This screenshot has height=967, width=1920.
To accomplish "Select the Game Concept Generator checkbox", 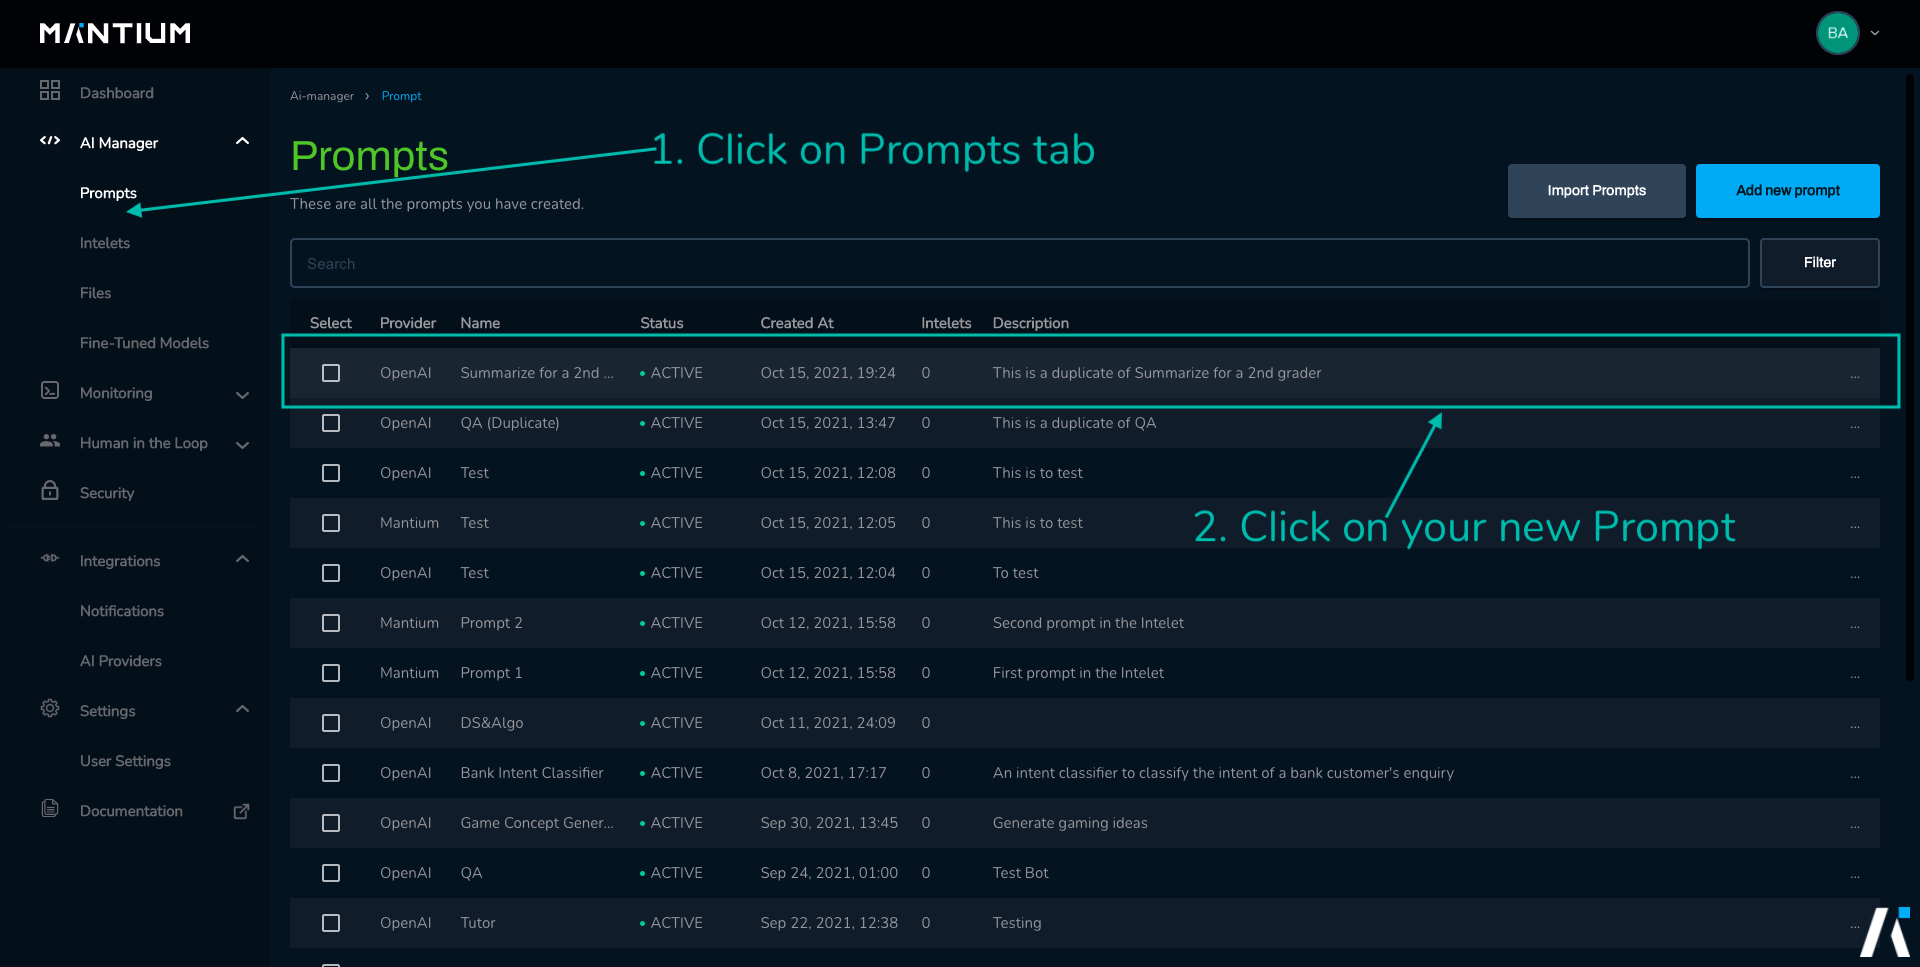I will click(331, 823).
